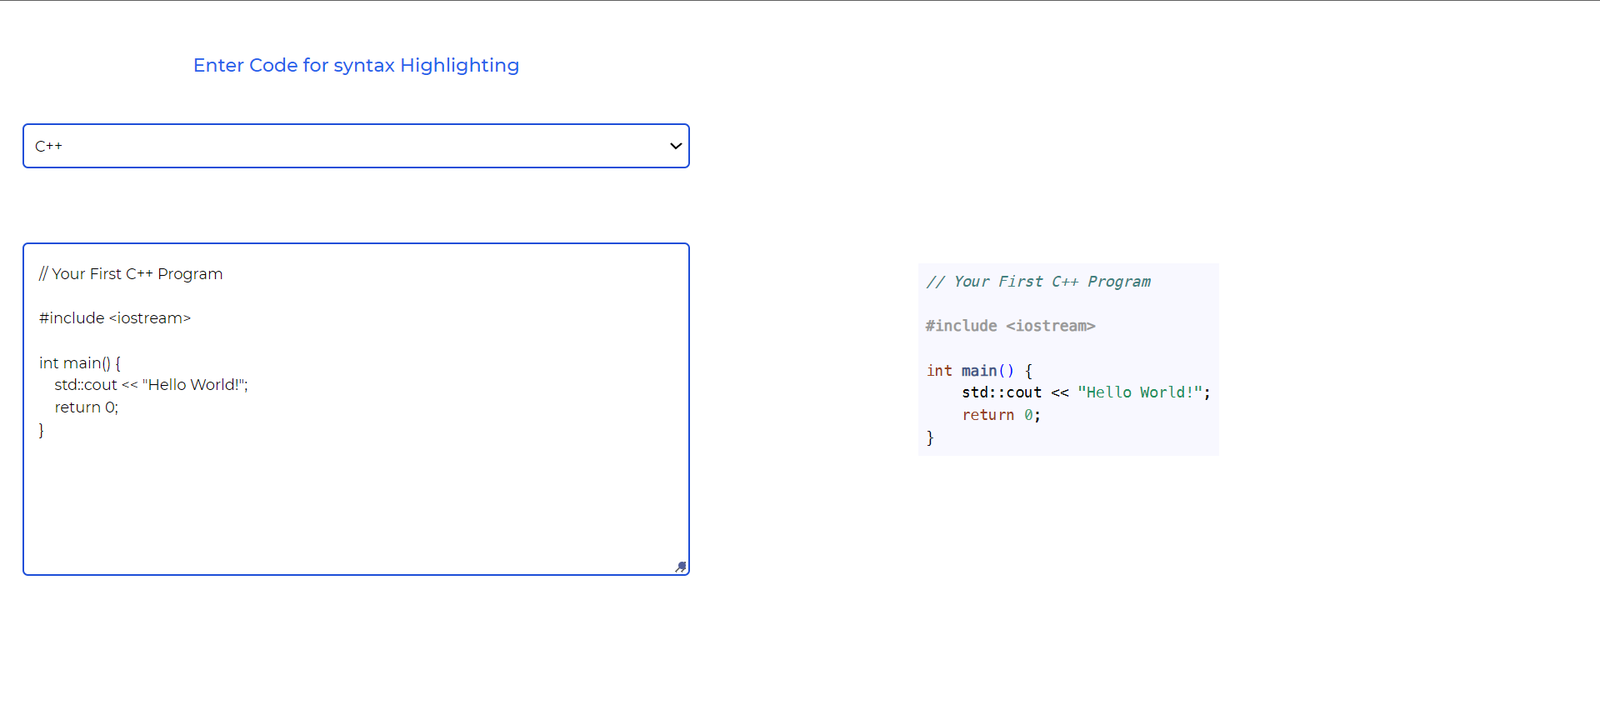Click the green '0' number in the highlighted output

pos(1028,415)
